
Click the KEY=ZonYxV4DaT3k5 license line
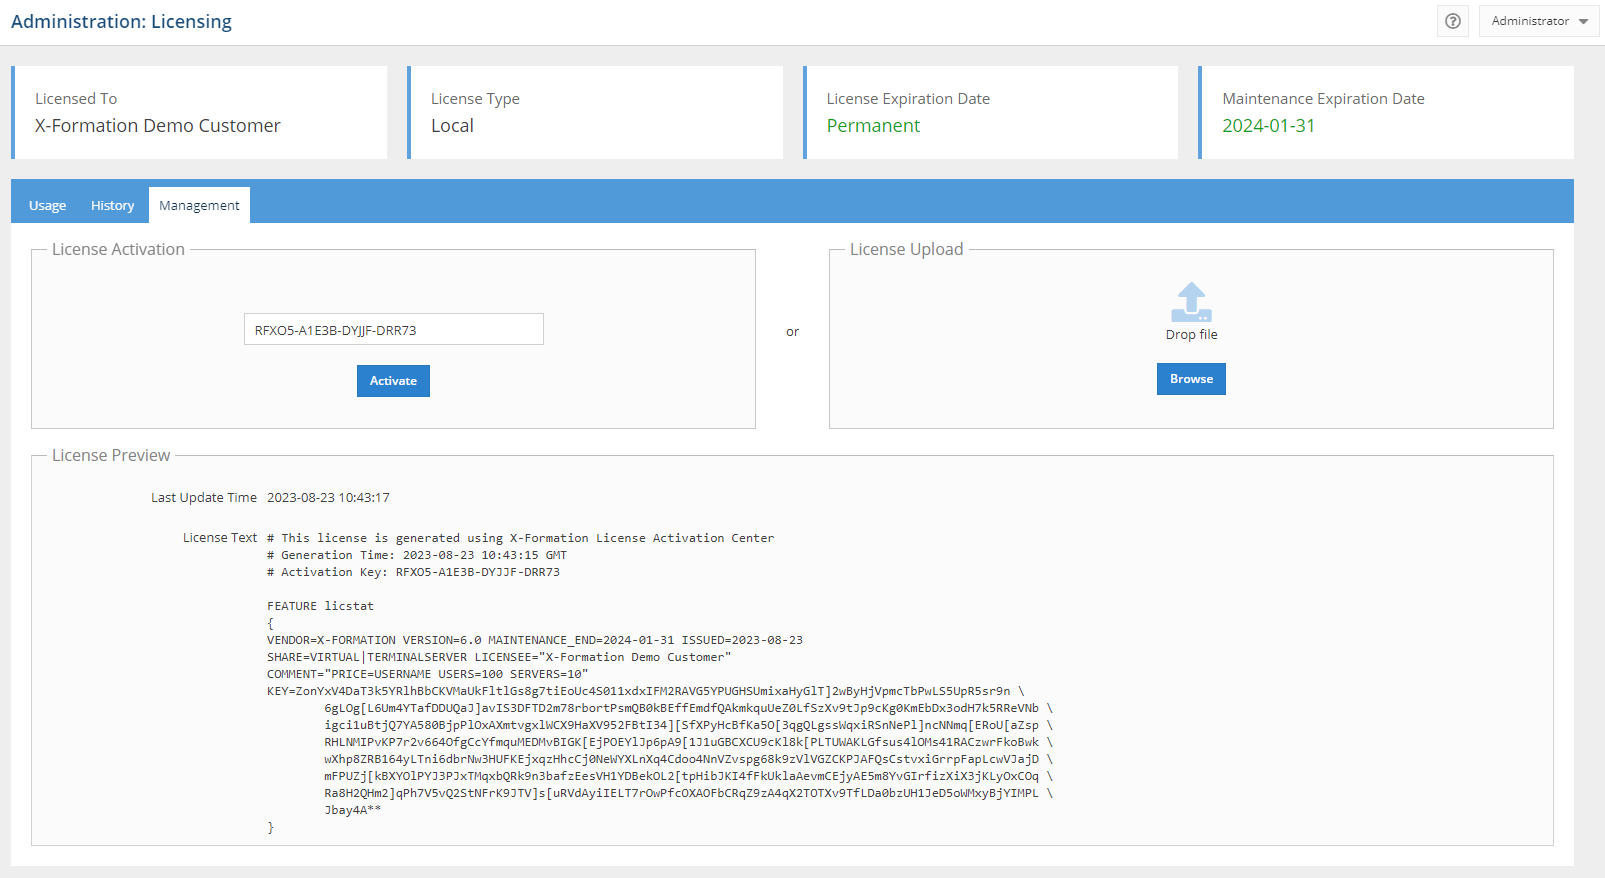point(646,691)
